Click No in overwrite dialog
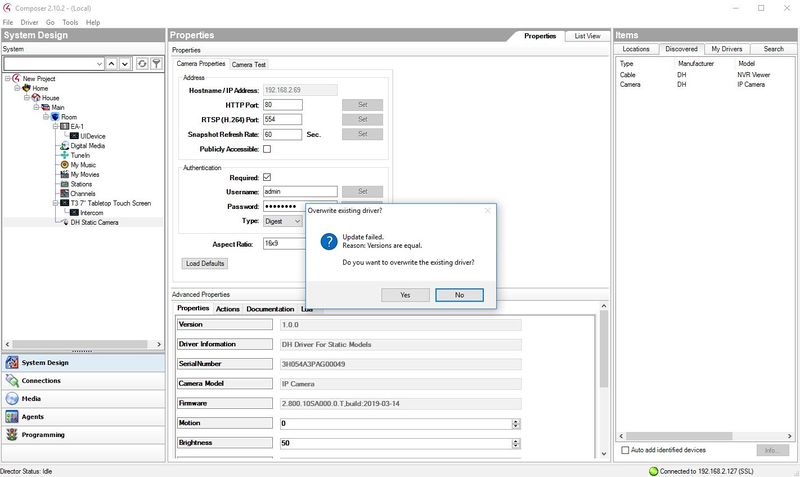 click(x=459, y=295)
